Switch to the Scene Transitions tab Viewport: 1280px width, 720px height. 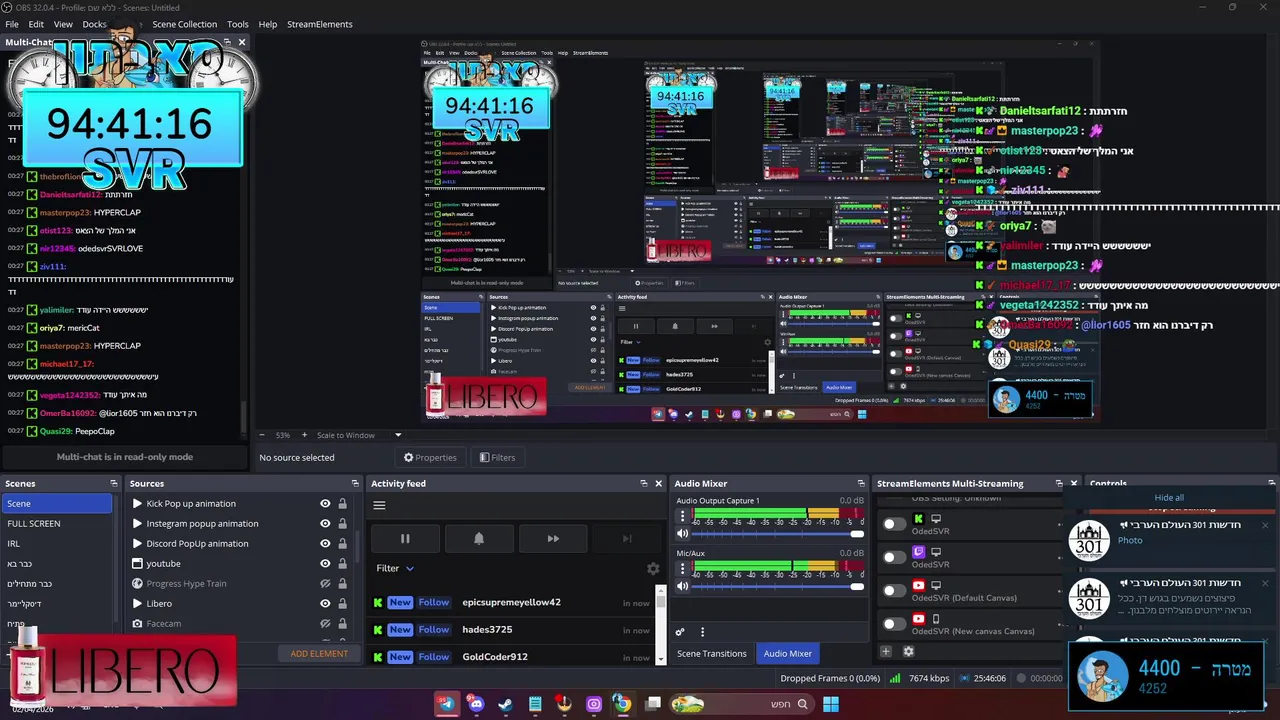(712, 654)
